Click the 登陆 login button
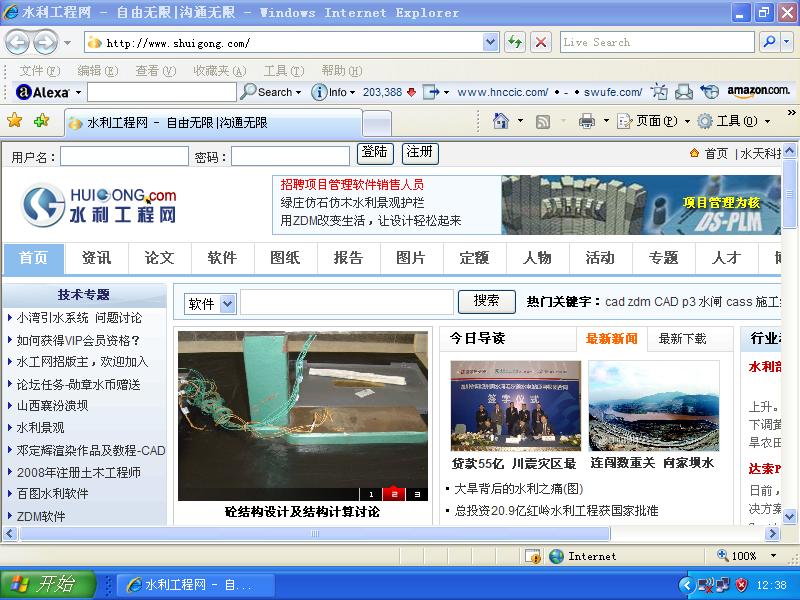The image size is (800, 600). (x=374, y=153)
